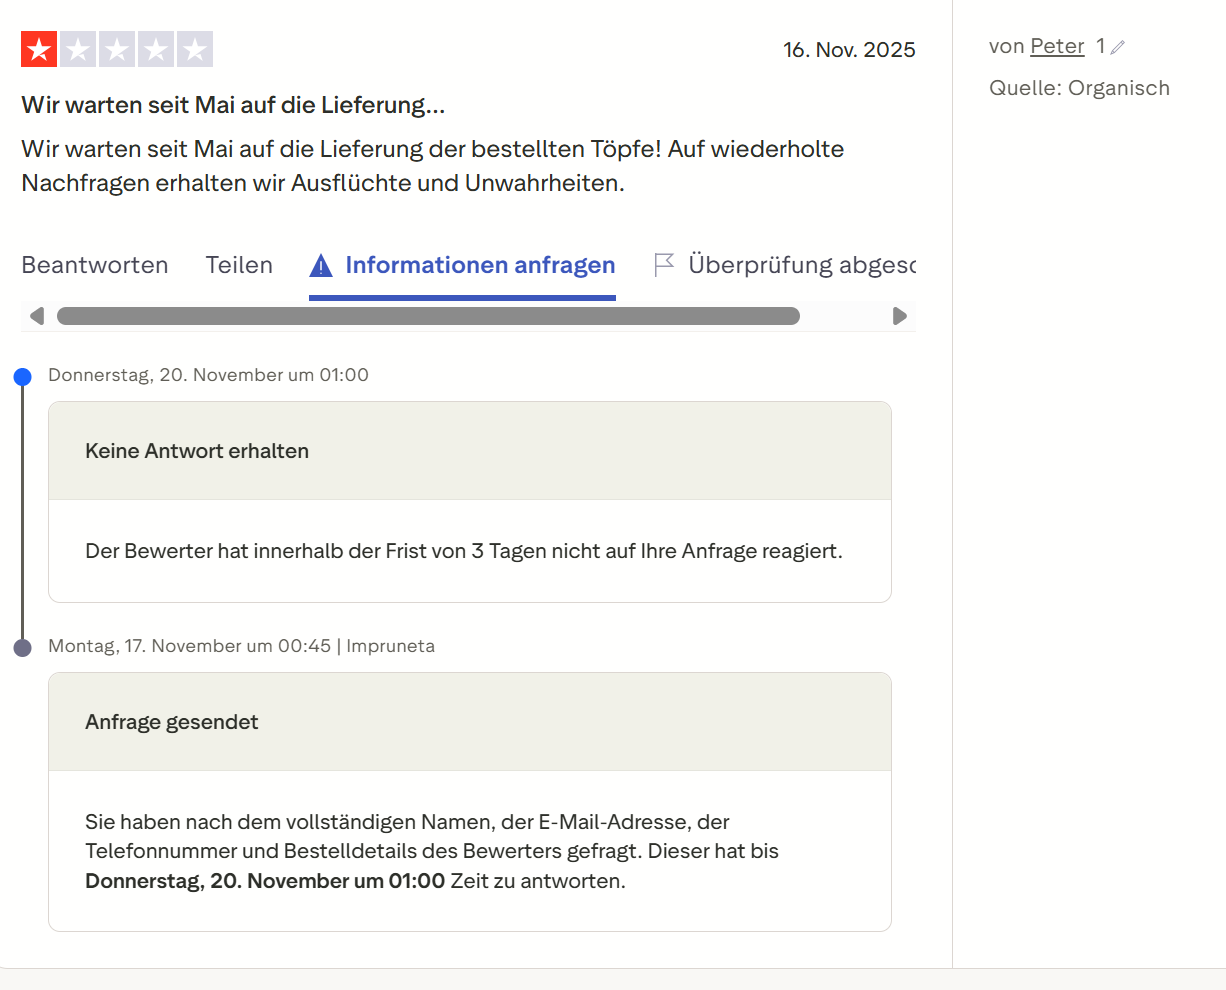This screenshot has width=1226, height=990.
Task: Click the third grey rating star
Action: point(117,49)
